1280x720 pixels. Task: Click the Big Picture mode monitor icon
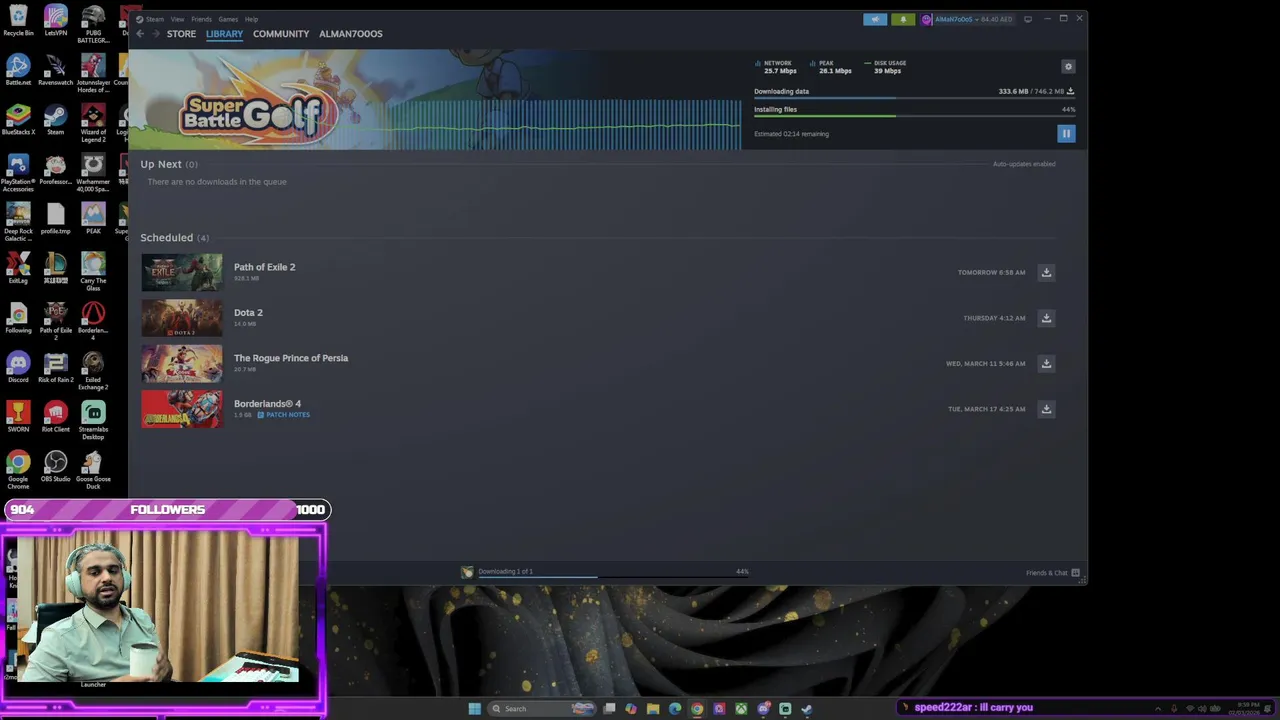pyautogui.click(x=1027, y=19)
